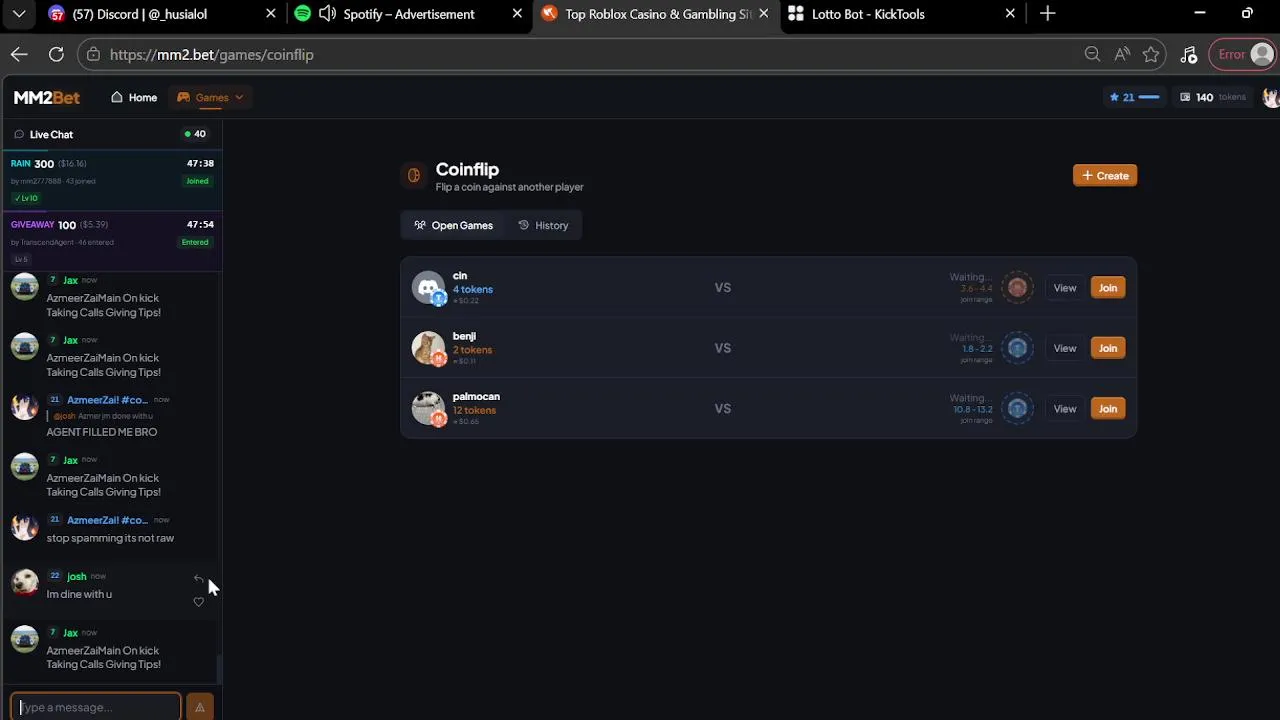Image resolution: width=1280 pixels, height=720 pixels.
Task: Open the 140 tokens balance wallet
Action: pos(1213,97)
